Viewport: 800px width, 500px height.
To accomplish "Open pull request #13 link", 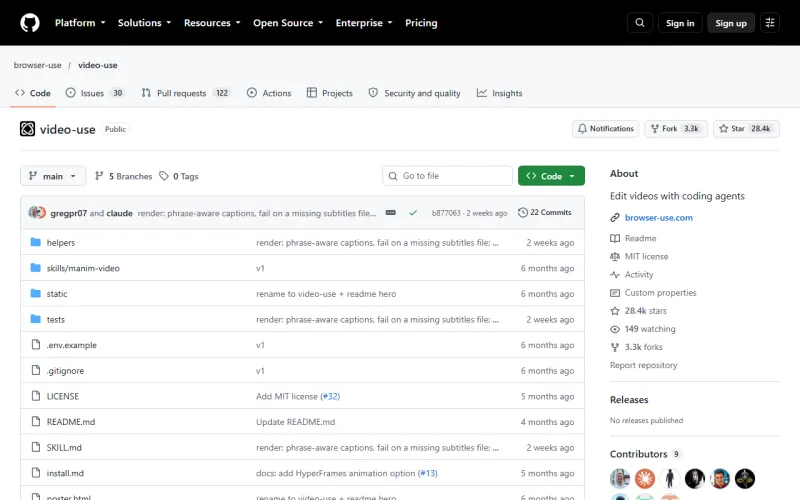I will 428,473.
